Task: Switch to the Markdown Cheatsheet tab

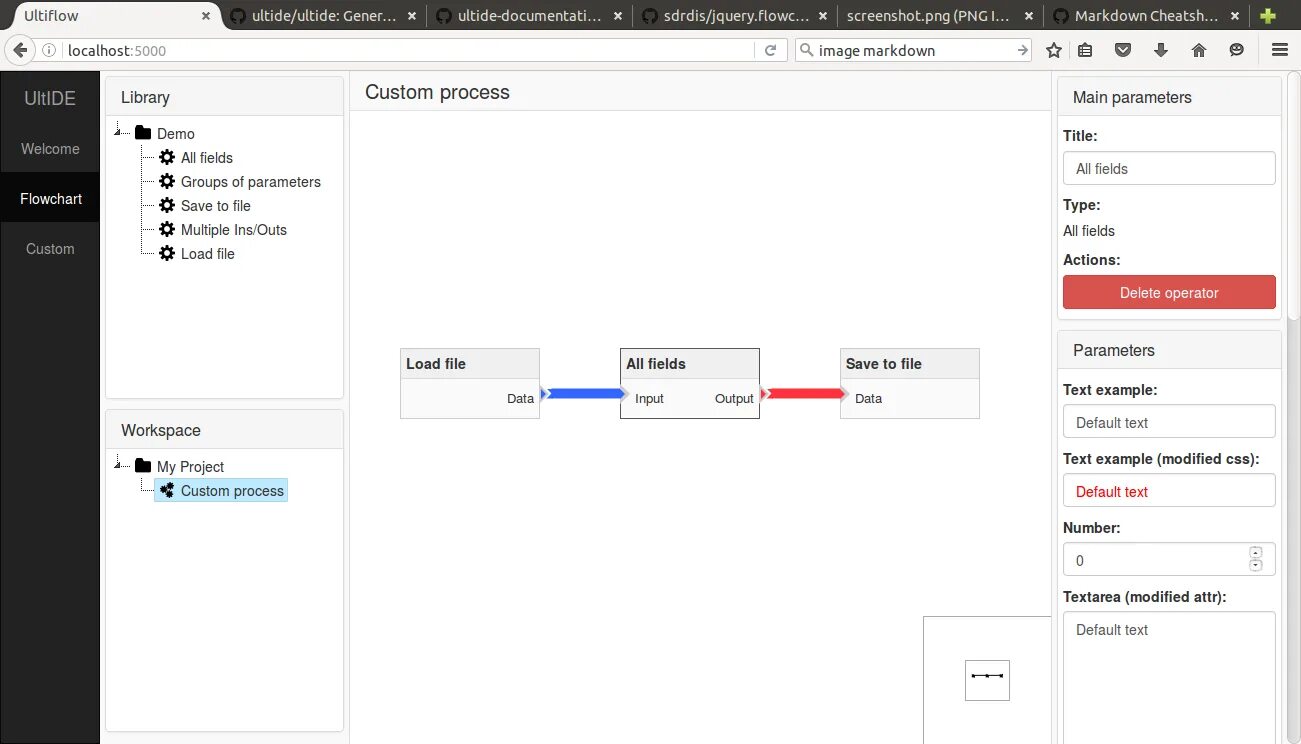Action: pos(1147,16)
